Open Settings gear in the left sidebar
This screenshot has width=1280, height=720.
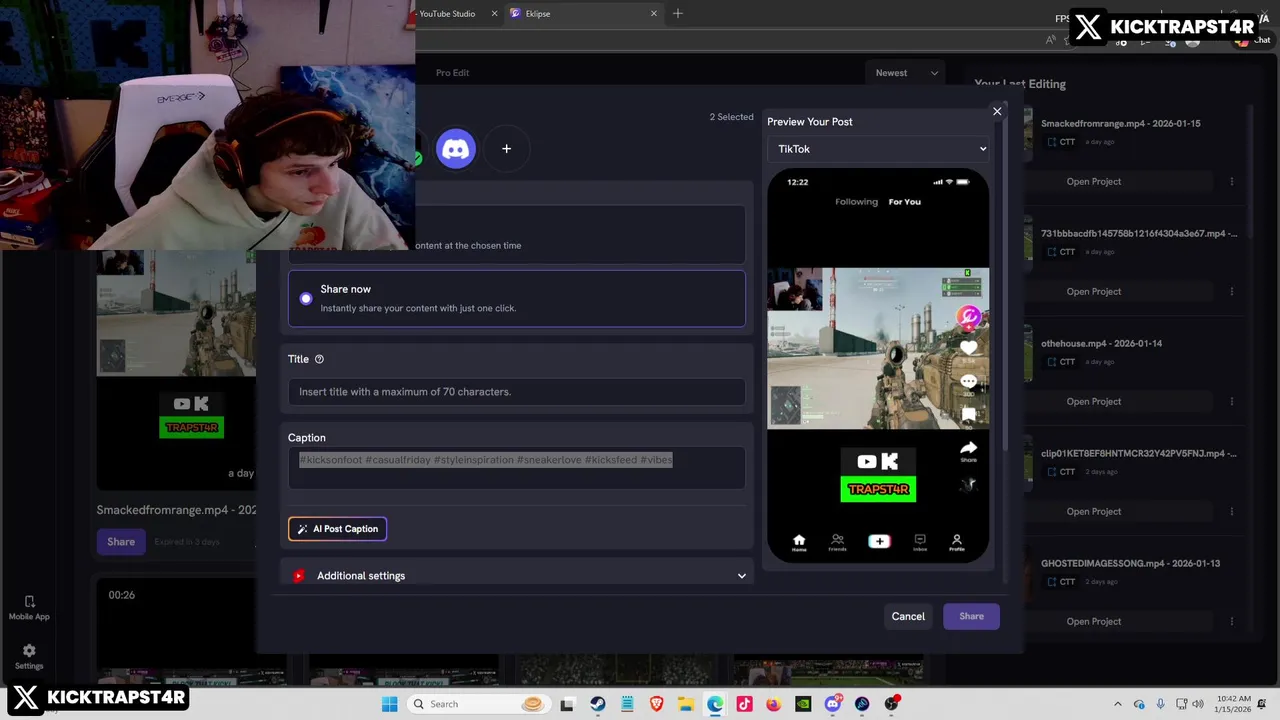(x=29, y=656)
